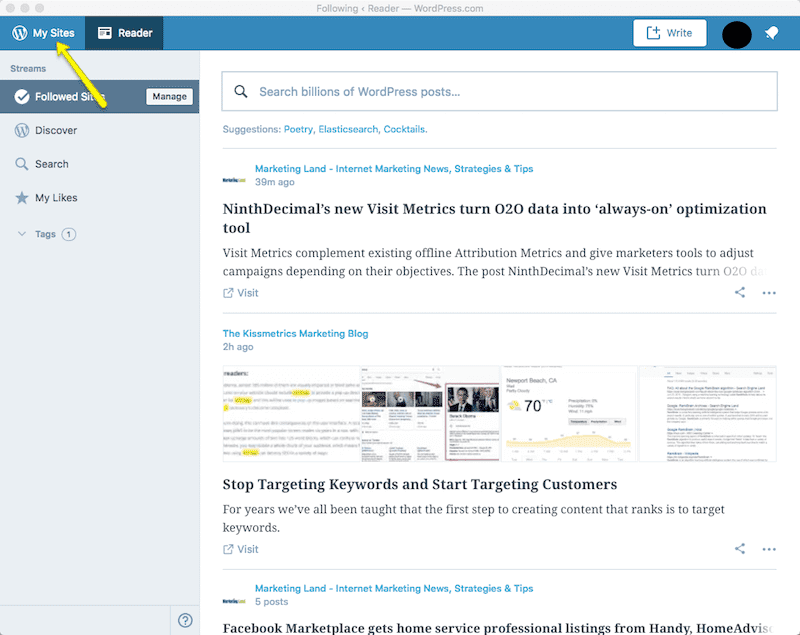
Task: Click the NinthDecimal post excerpt text
Action: (x=494, y=262)
